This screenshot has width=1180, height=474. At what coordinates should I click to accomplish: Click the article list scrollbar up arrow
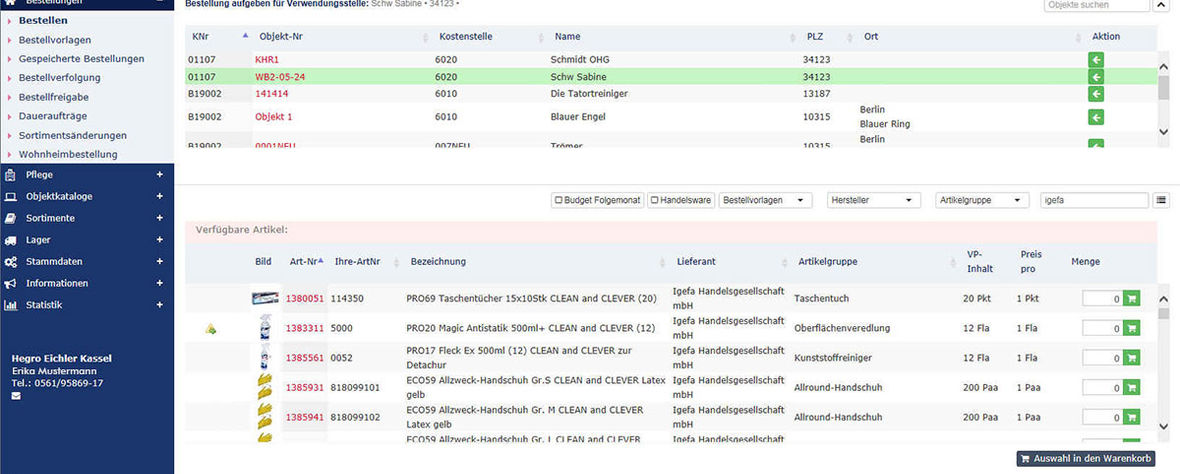[1163, 299]
